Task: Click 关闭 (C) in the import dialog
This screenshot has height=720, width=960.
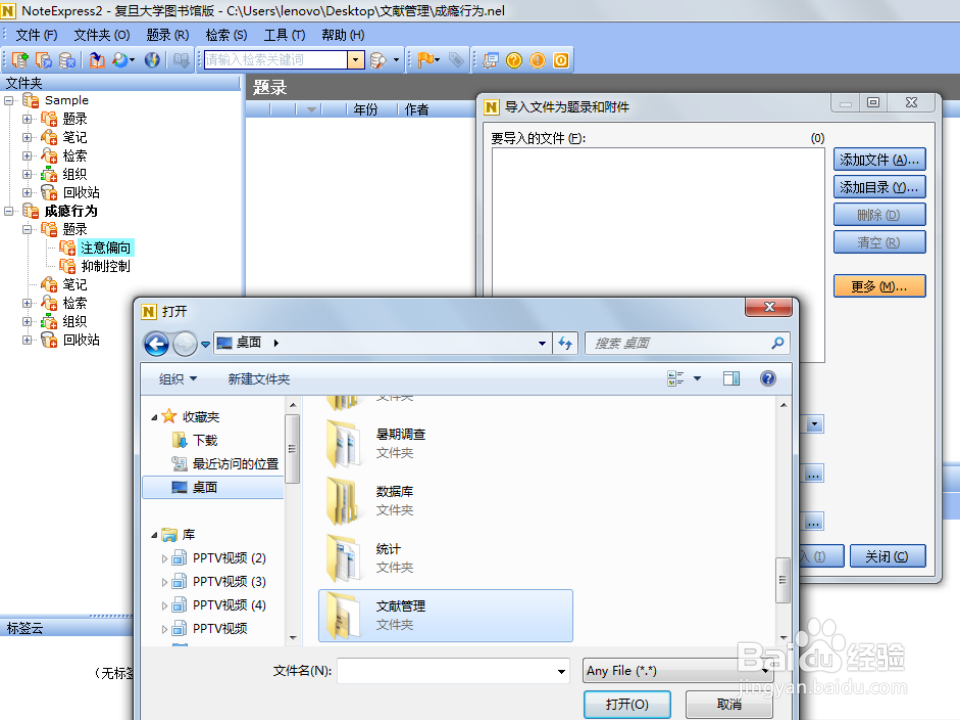Action: coord(887,557)
